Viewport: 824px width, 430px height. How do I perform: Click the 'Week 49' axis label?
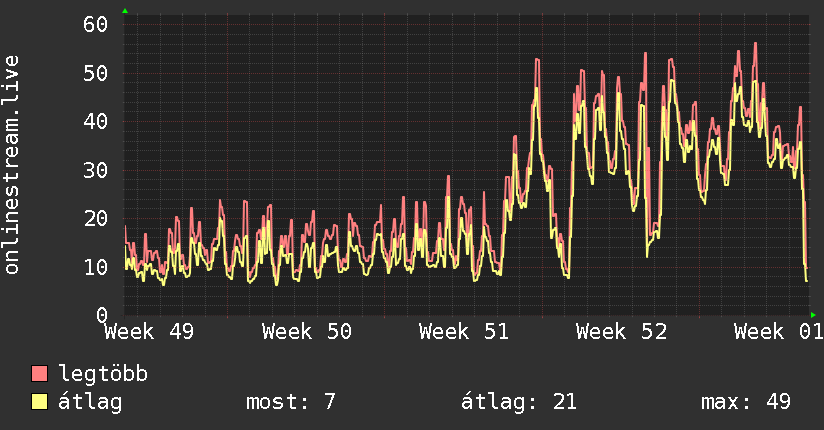(149, 332)
